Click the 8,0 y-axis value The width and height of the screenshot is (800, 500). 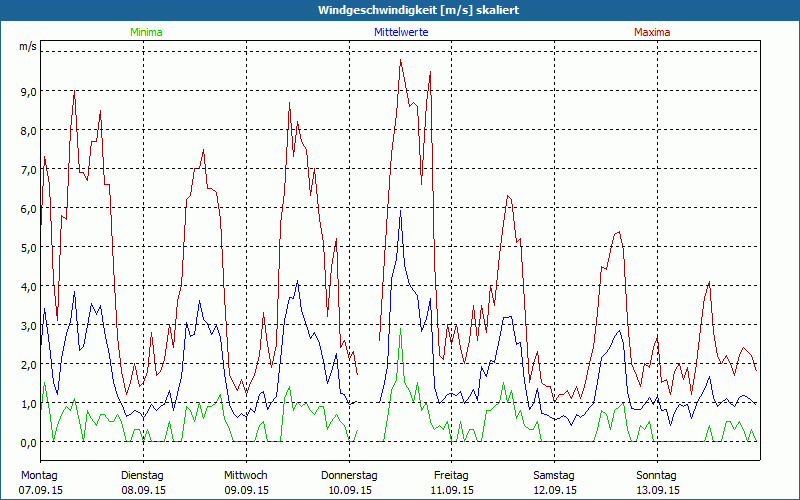(28, 130)
